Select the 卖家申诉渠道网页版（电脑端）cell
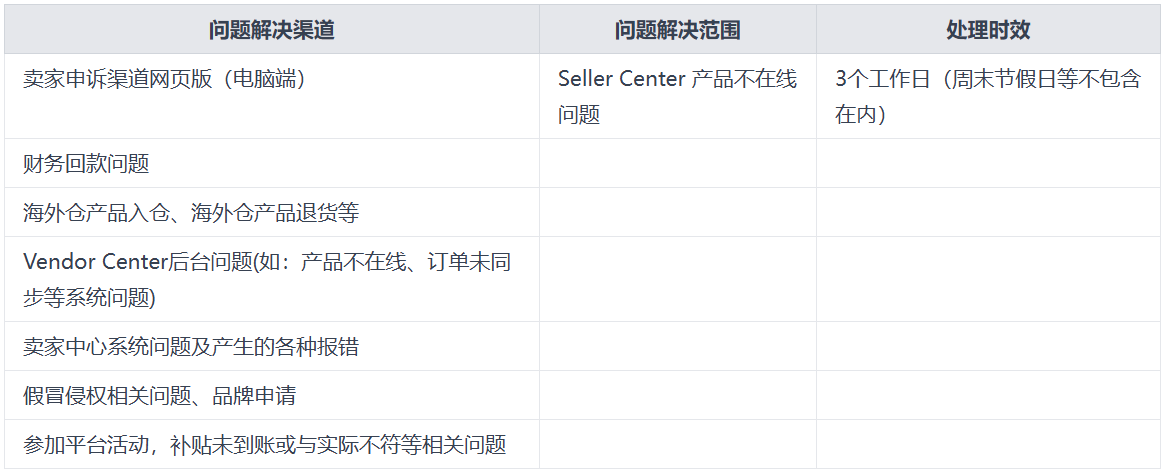Image resolution: width=1165 pixels, height=471 pixels. click(x=272, y=96)
